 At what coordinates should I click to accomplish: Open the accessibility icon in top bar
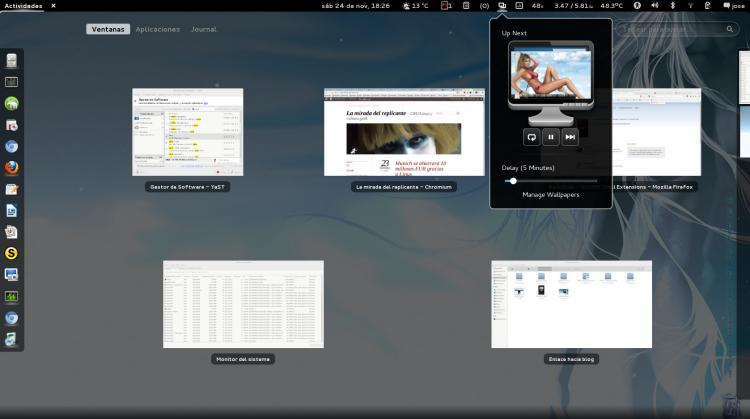[636, 6]
